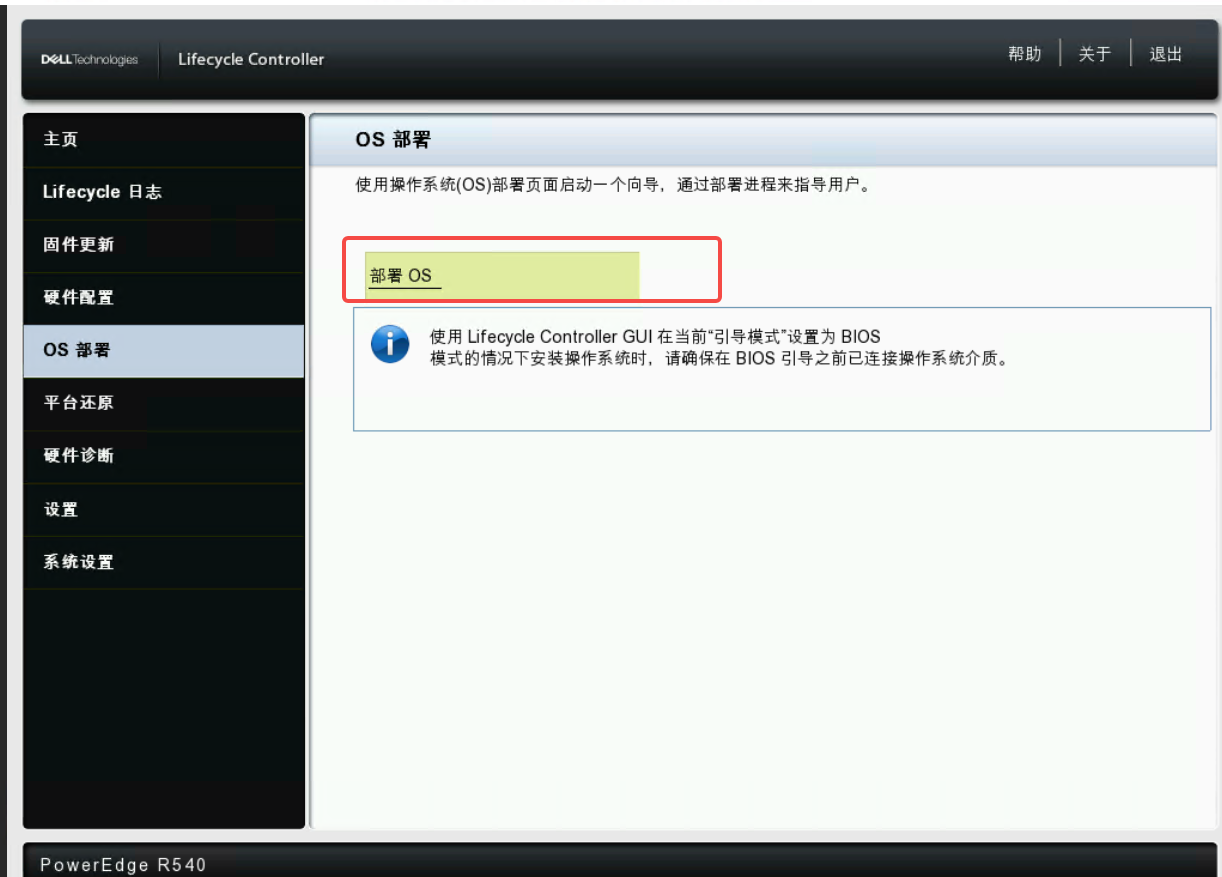Image resolution: width=1222 pixels, height=877 pixels.
Task: Click the Lifecycle Controller title text
Action: (251, 59)
